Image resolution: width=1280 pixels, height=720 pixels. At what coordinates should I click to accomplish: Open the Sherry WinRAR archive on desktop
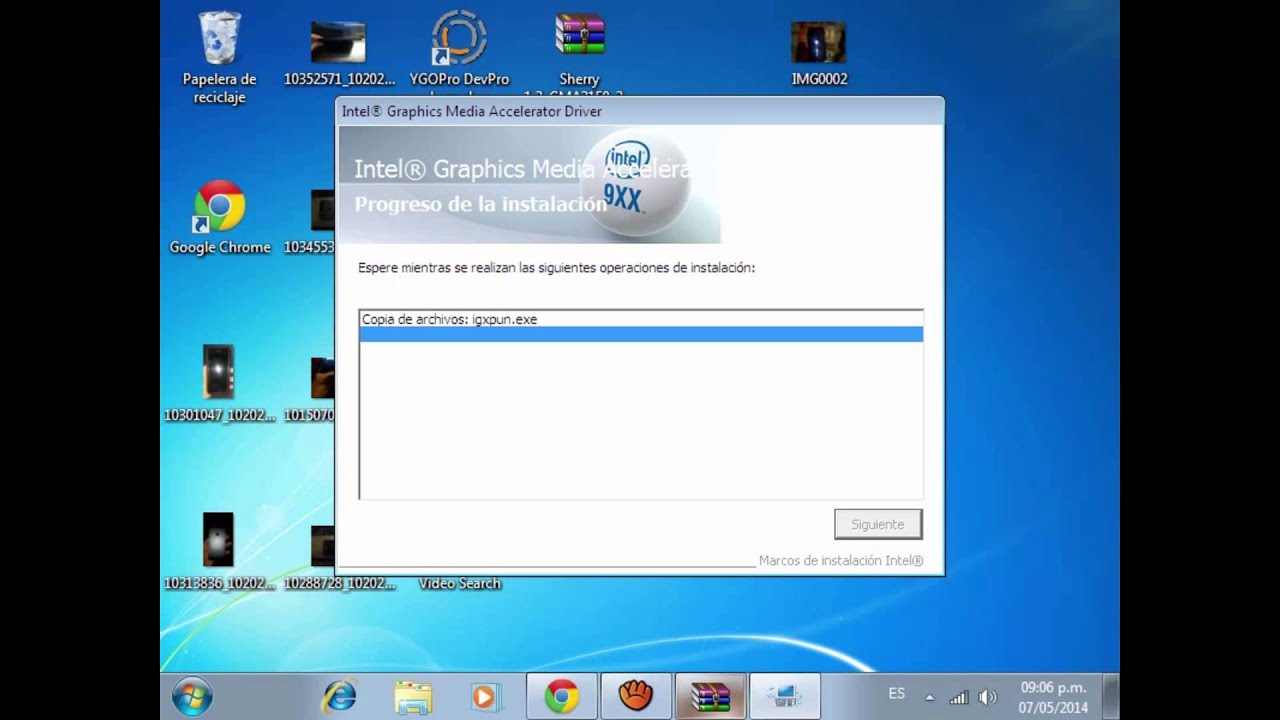(x=579, y=50)
